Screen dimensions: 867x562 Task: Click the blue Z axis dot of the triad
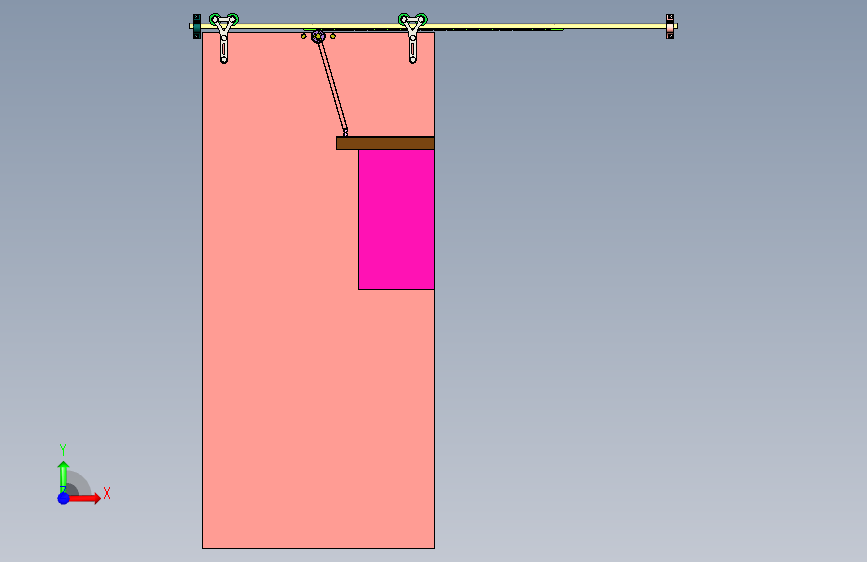tap(63, 498)
